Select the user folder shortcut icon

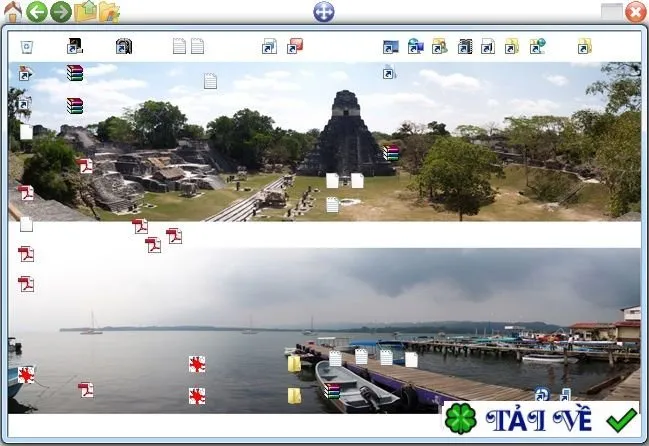440,46
